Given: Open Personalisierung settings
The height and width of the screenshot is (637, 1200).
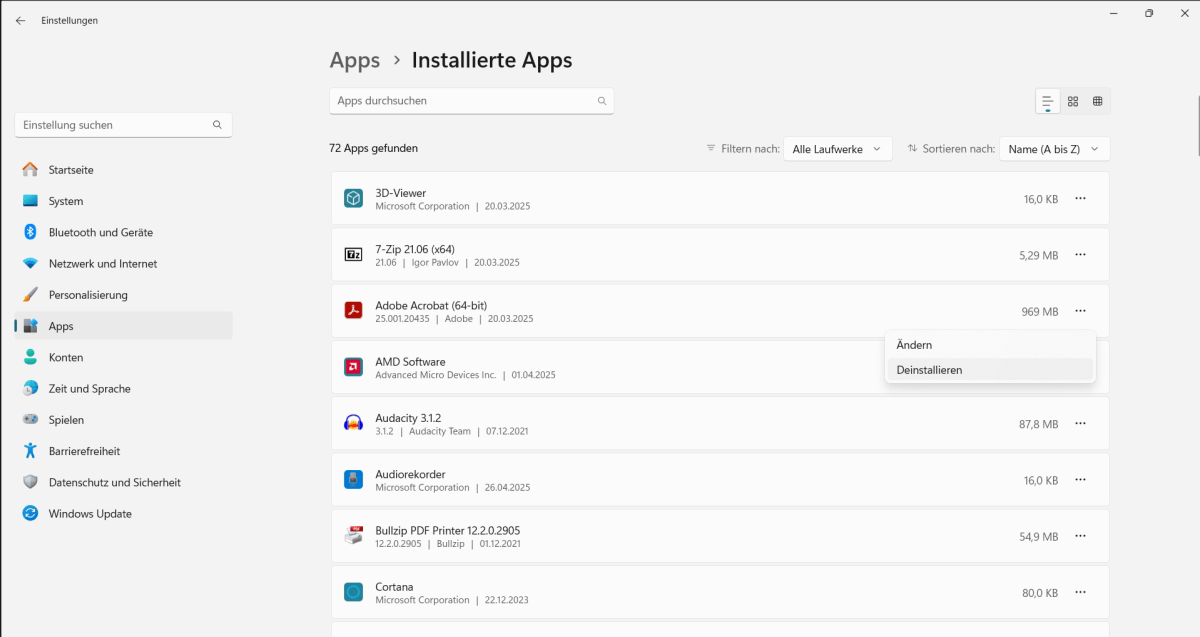Looking at the screenshot, I should pos(124,295).
